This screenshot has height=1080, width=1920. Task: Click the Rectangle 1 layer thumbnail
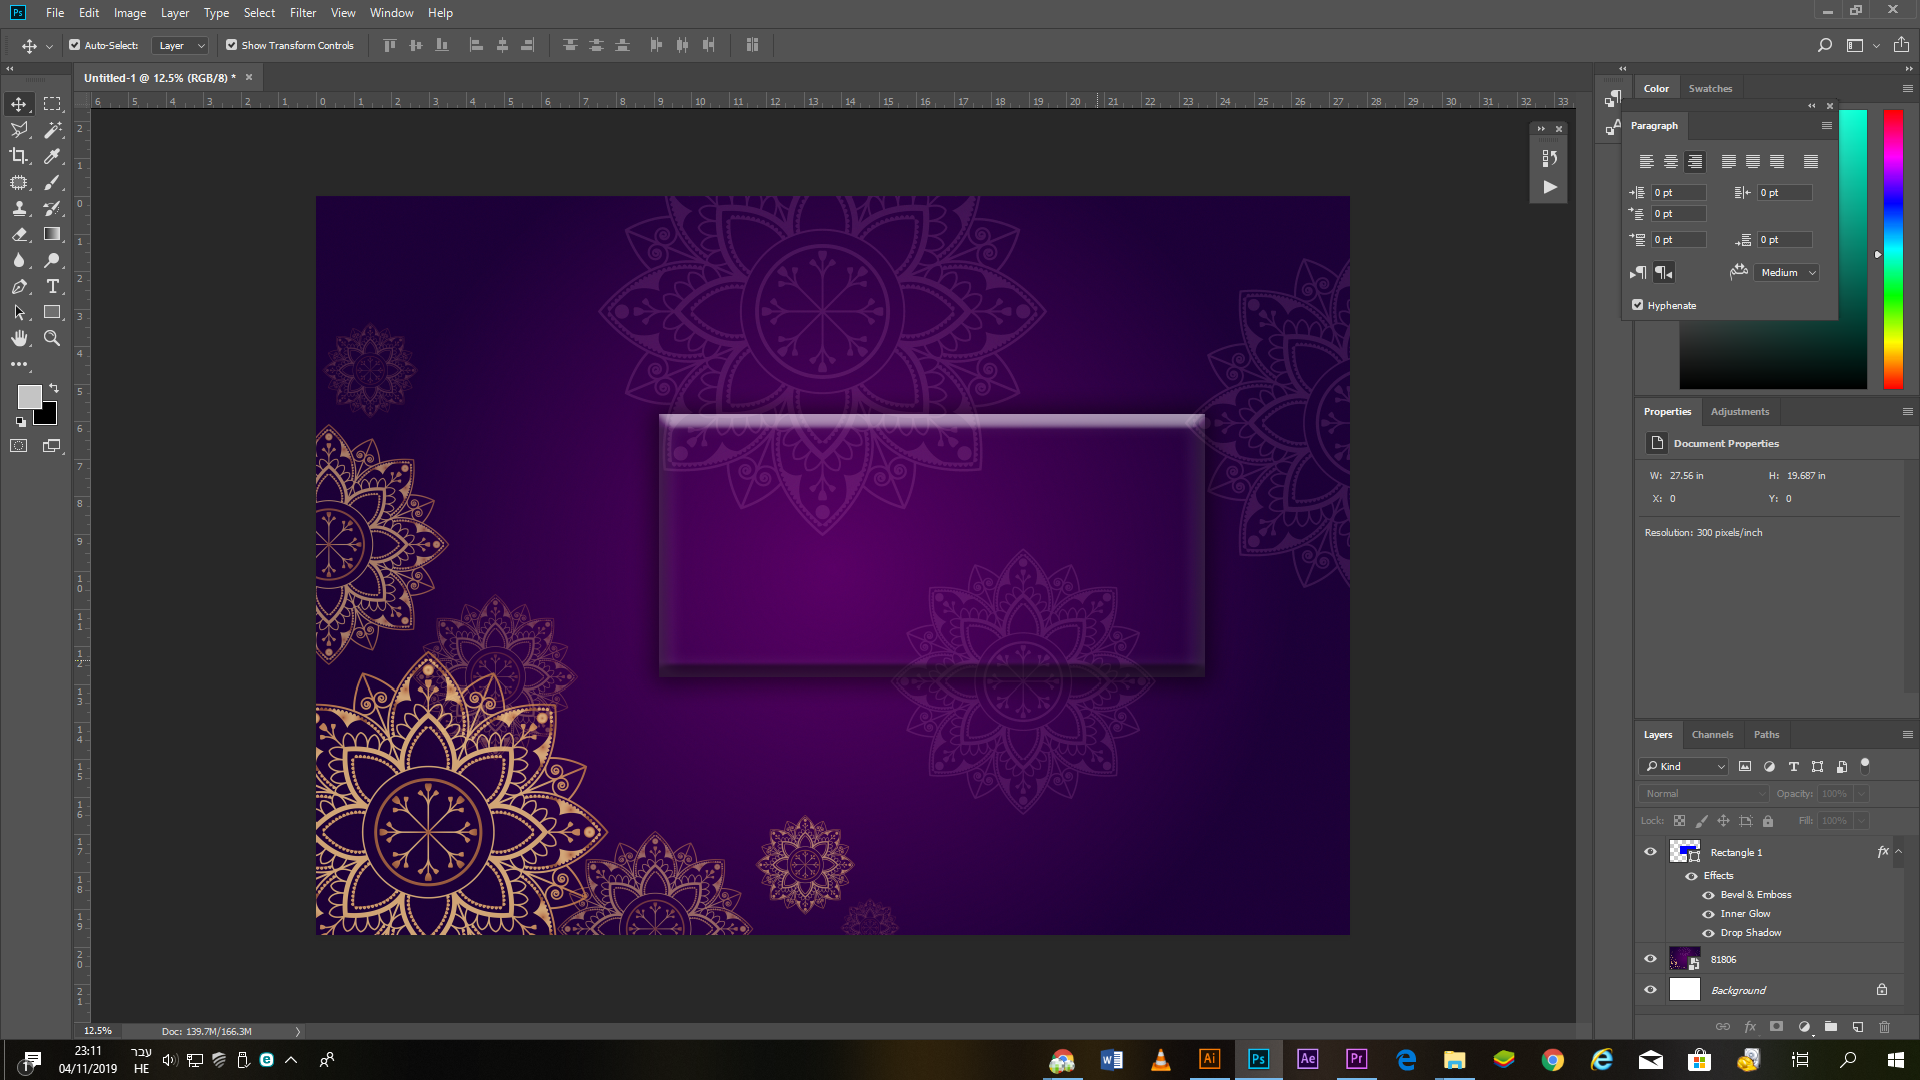click(1685, 851)
